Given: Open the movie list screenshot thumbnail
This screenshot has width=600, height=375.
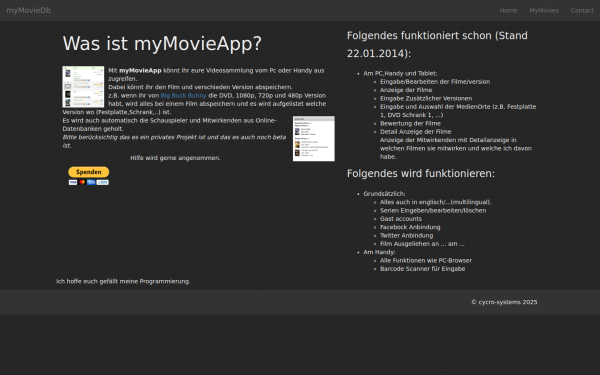Looking at the screenshot, I should (x=83, y=87).
